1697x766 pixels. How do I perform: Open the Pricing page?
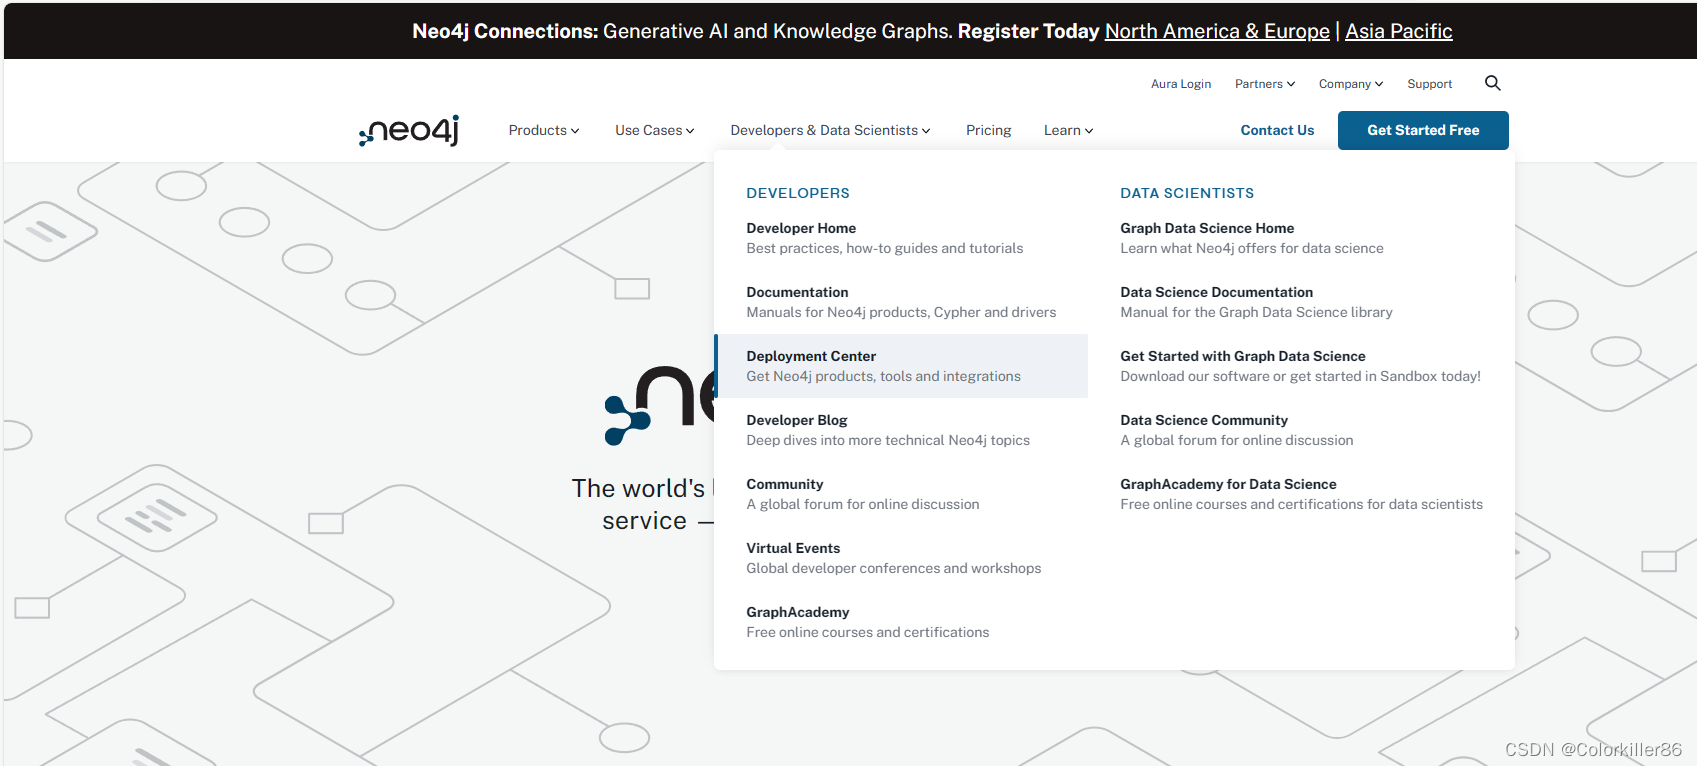coord(988,130)
